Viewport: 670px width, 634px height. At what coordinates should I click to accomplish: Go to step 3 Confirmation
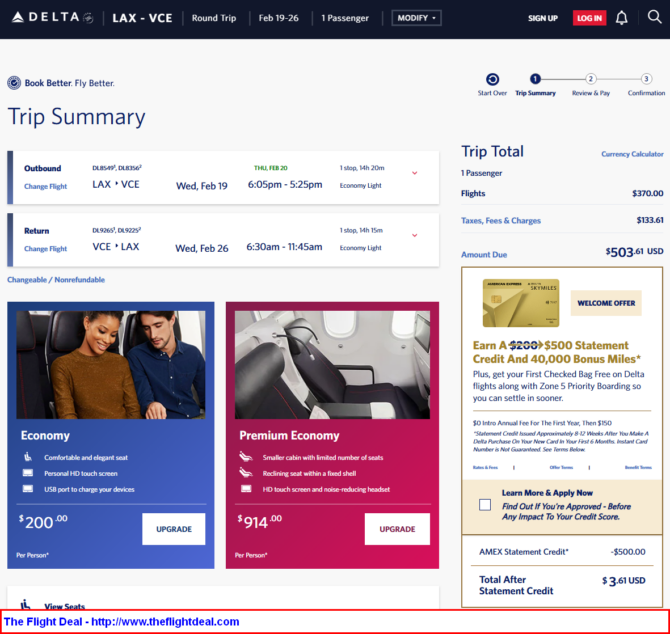click(x=646, y=79)
